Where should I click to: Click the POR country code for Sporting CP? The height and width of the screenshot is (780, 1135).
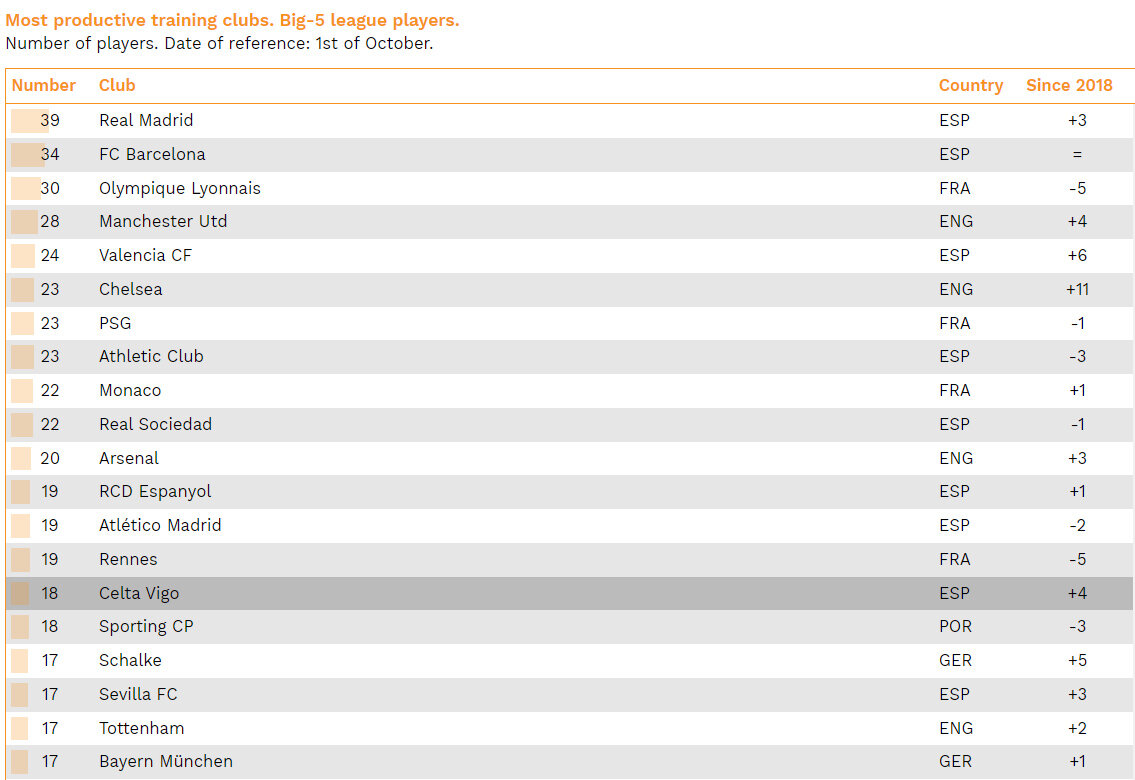[x=955, y=627]
